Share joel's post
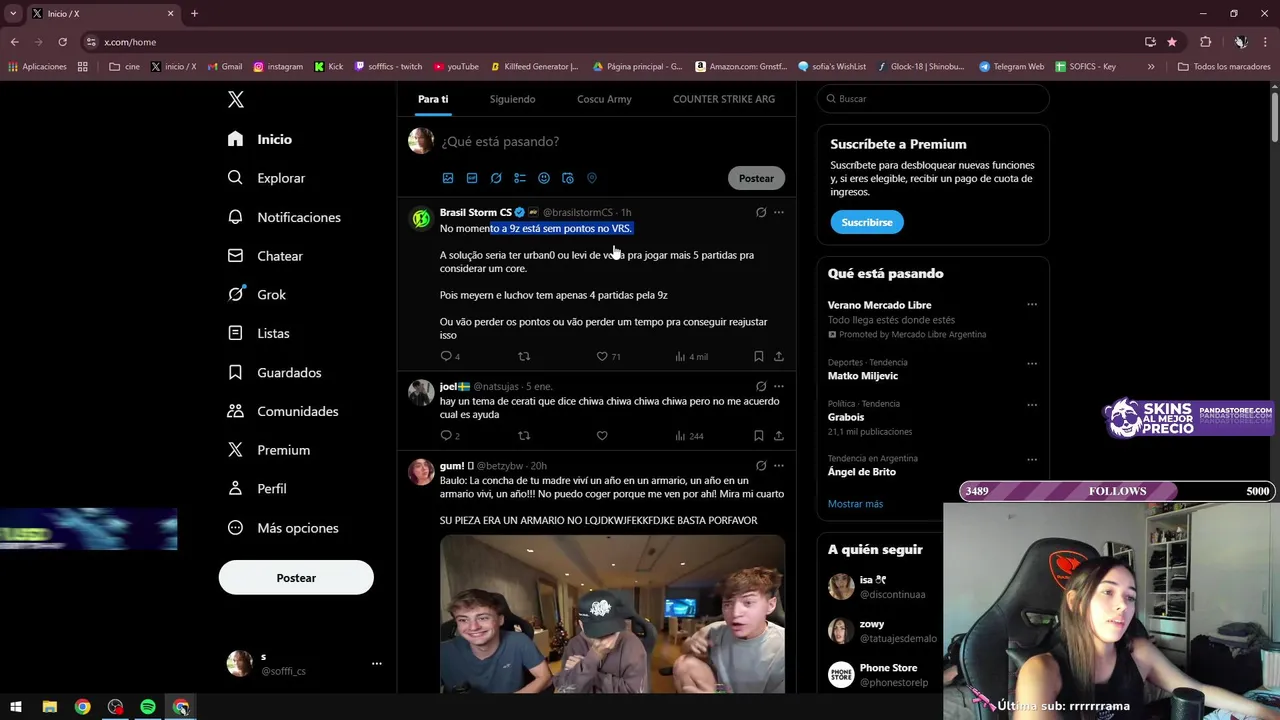This screenshot has height=720, width=1280. [x=779, y=436]
